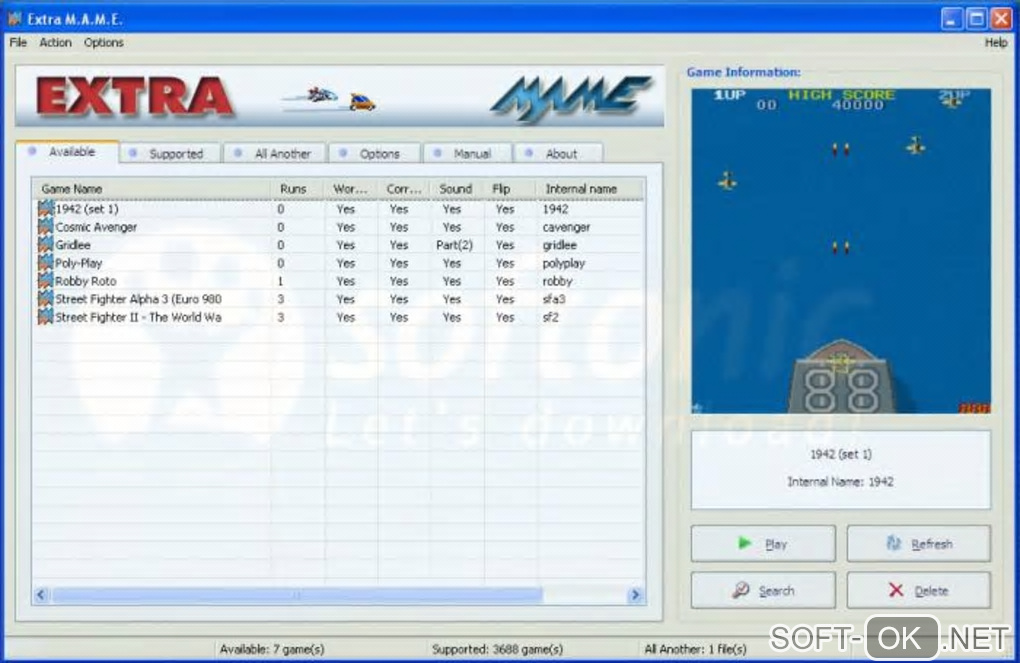Minimize the Extra M.A.M.E. window
Image resolution: width=1020 pixels, height=663 pixels.
pos(951,19)
